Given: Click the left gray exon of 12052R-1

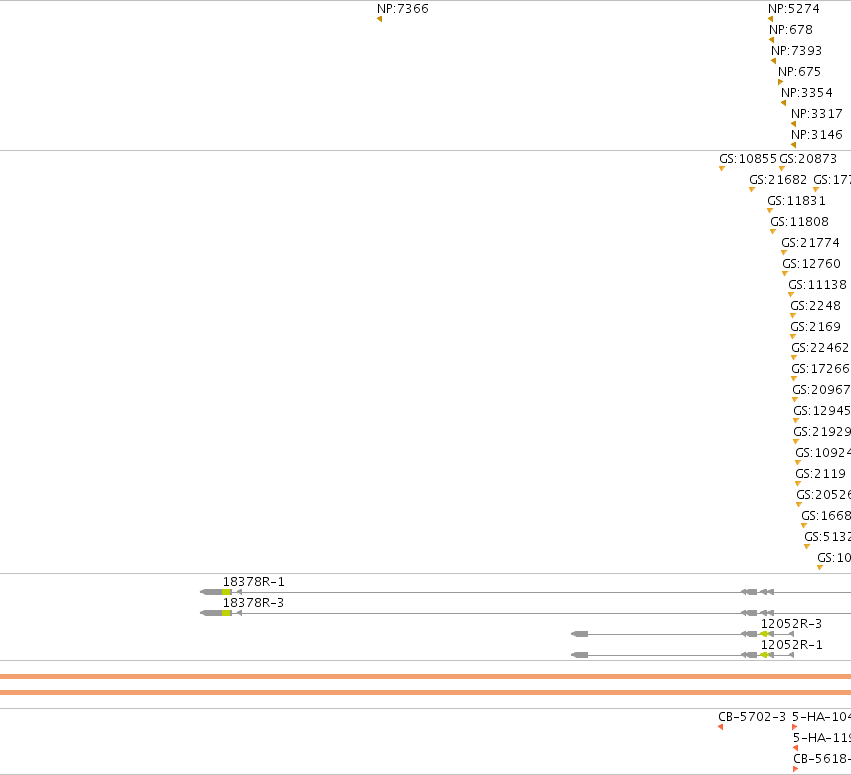Looking at the screenshot, I should [580, 655].
